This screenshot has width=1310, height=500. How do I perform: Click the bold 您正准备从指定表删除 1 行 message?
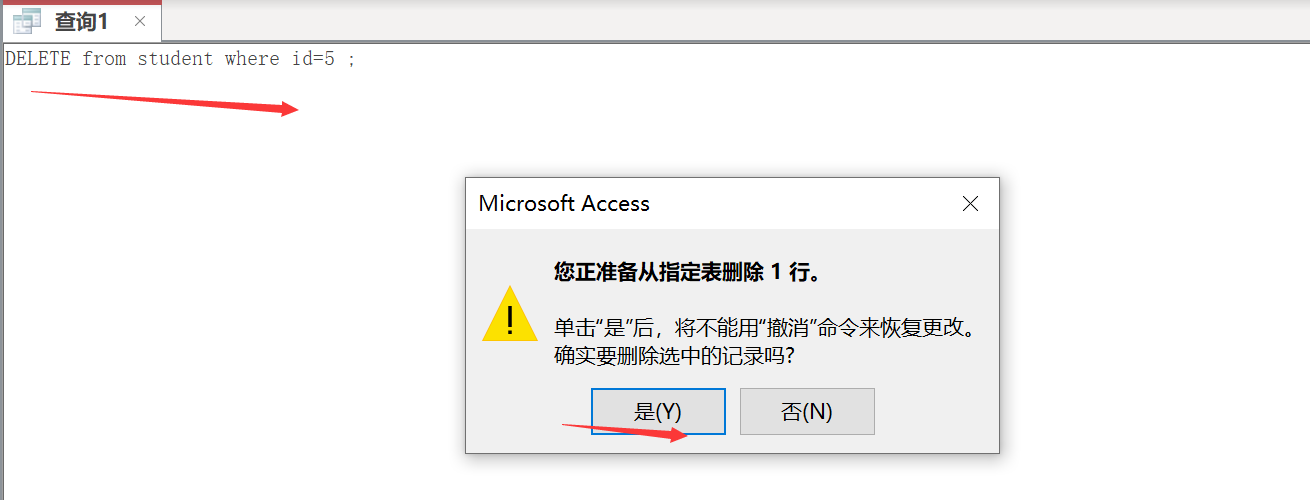tap(688, 272)
